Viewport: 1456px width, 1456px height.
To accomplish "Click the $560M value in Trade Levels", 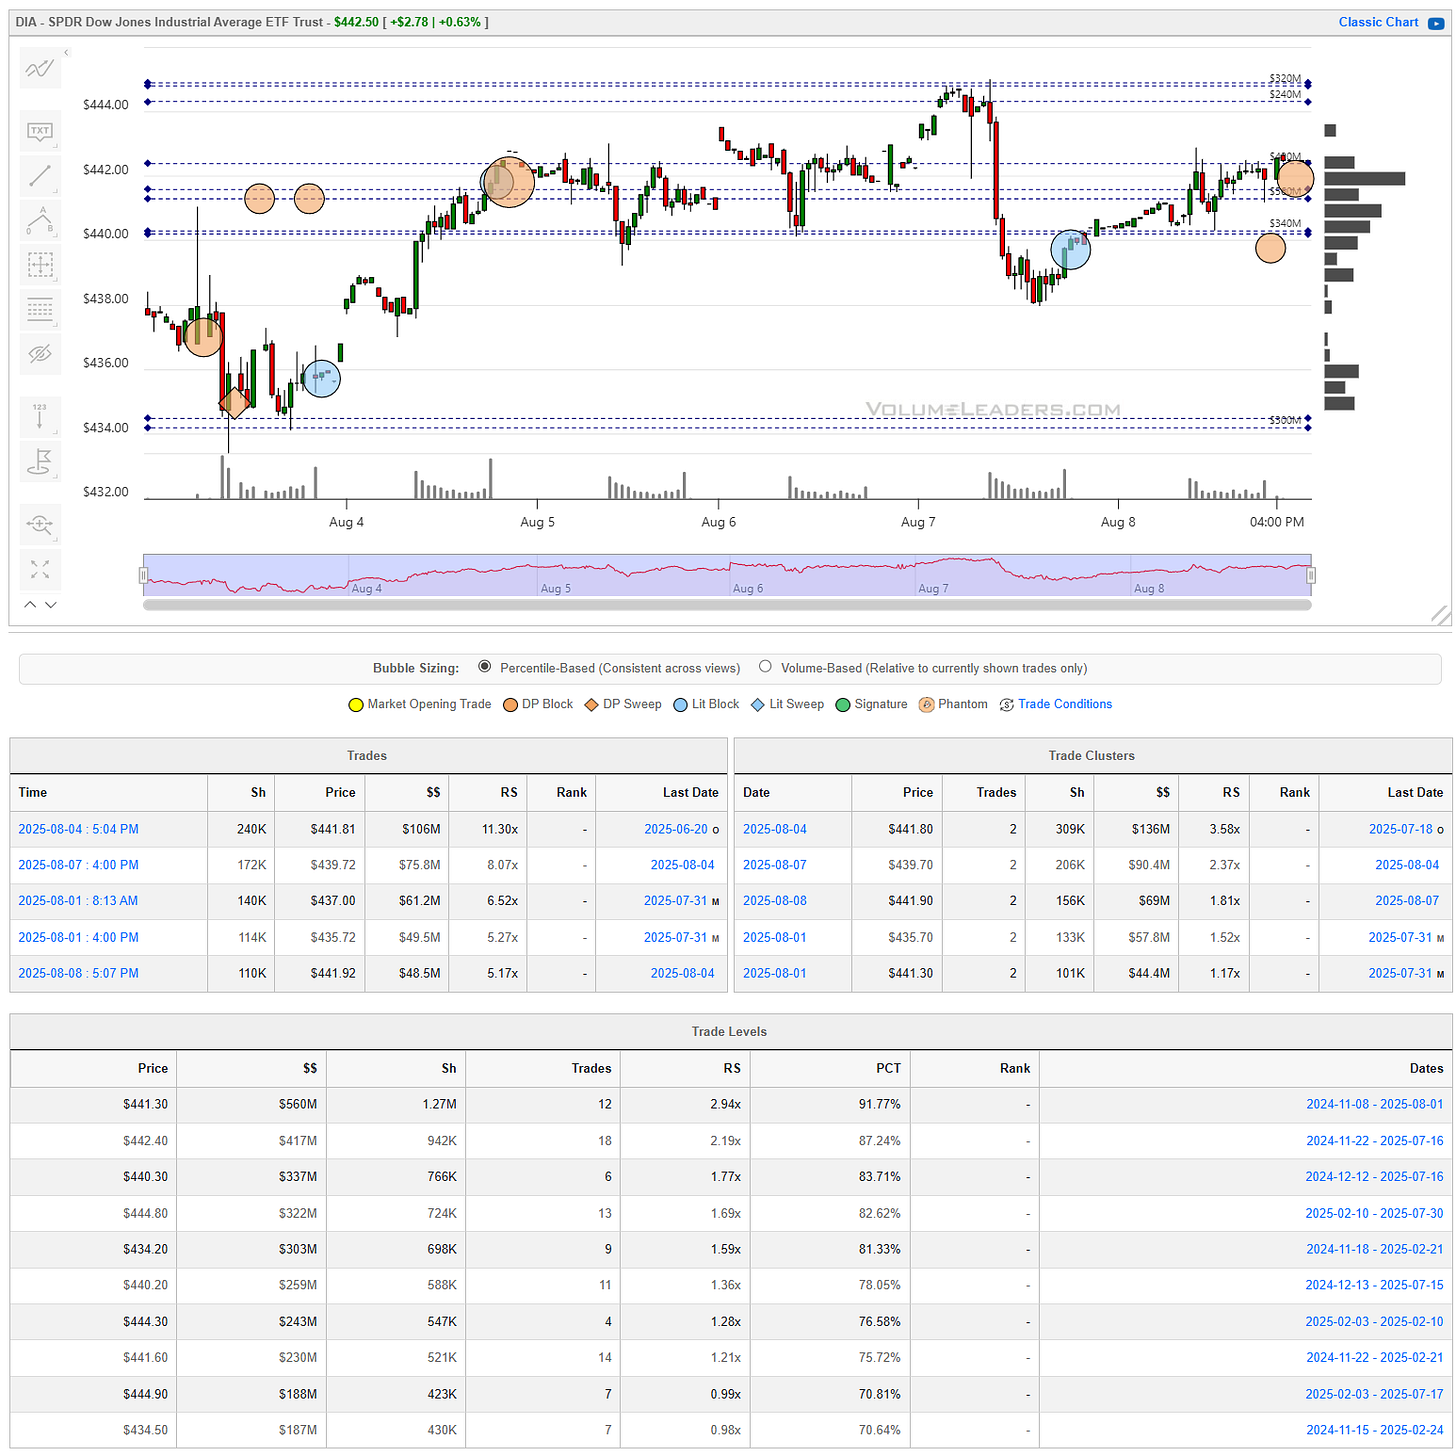I will point(298,1105).
